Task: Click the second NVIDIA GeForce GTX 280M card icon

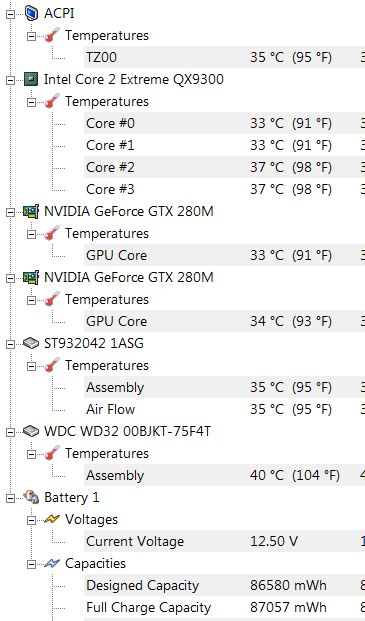Action: coord(31,277)
